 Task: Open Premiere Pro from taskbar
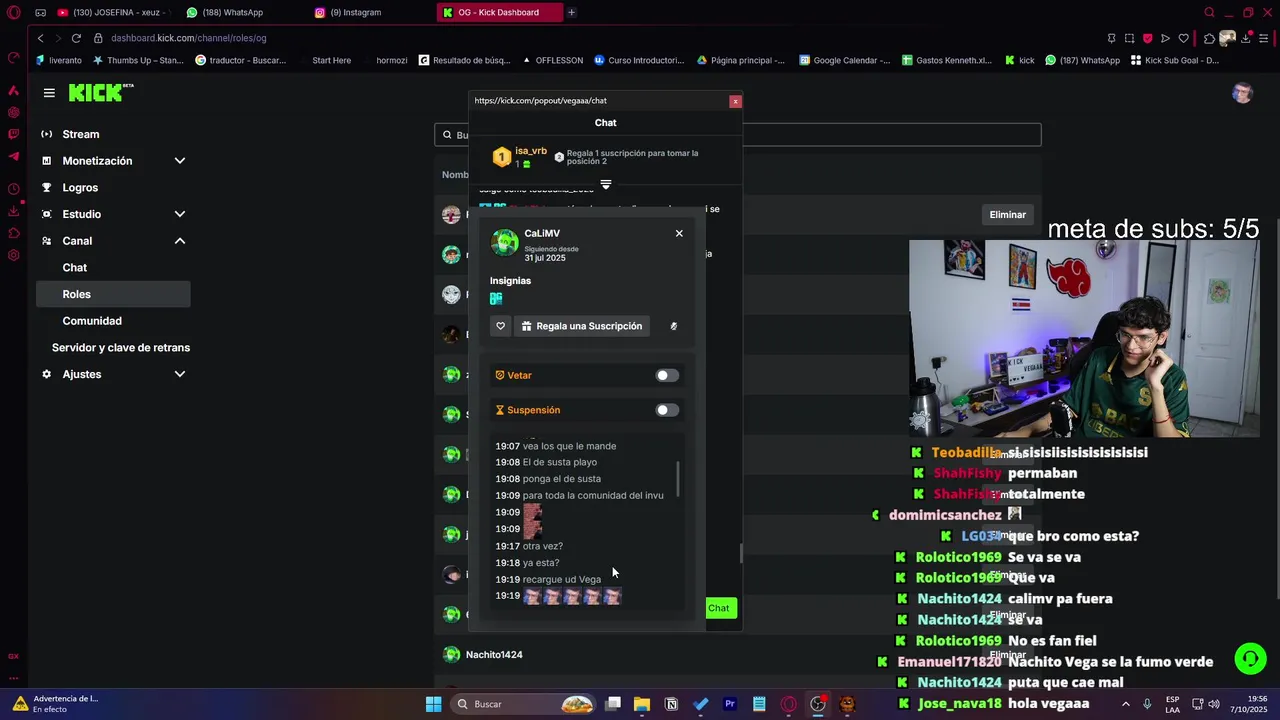pyautogui.click(x=730, y=704)
